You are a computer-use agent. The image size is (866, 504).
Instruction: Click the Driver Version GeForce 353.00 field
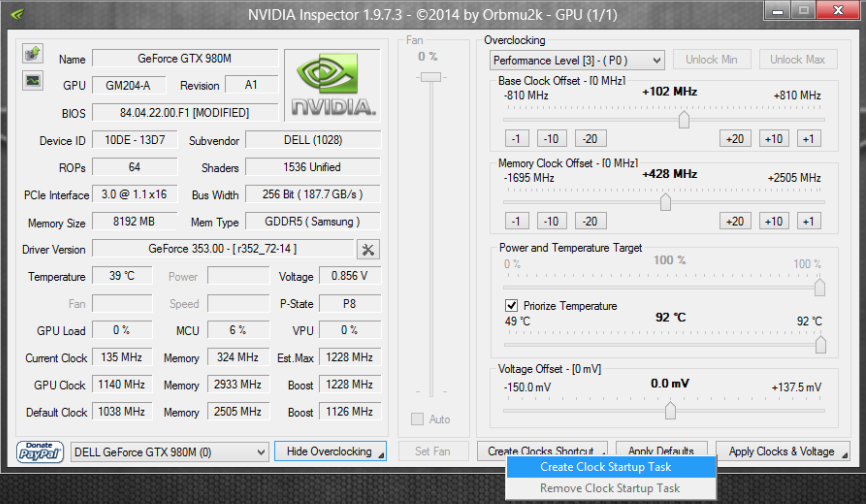223,249
